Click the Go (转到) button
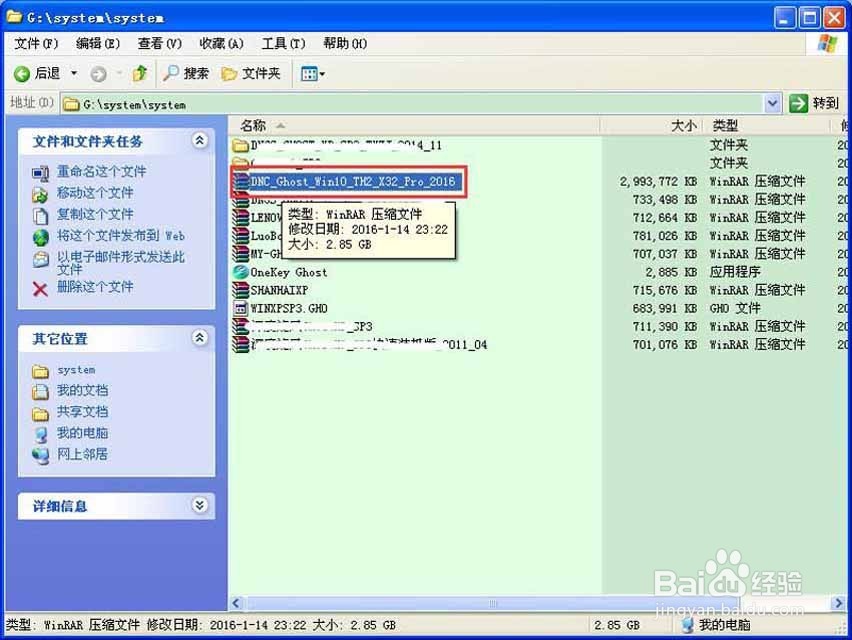Viewport: 852px width, 640px height. (x=814, y=103)
